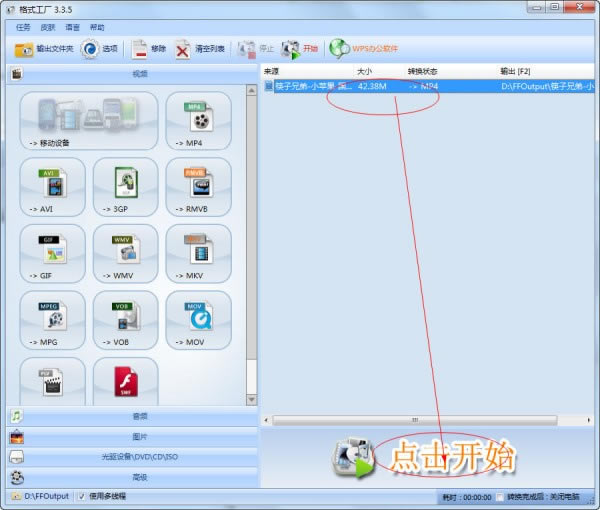Choose the -> MPG format tile
This screenshot has width=600, height=510.
tap(52, 320)
